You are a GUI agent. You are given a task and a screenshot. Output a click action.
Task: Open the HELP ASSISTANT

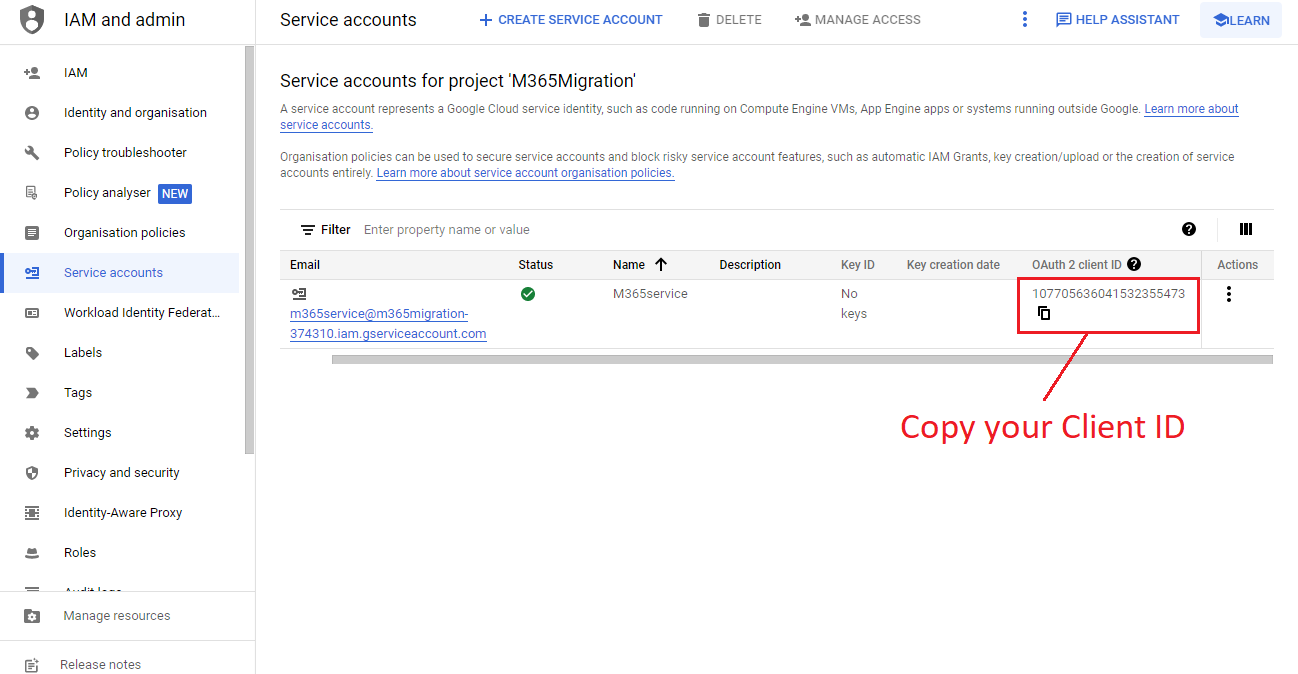point(1118,20)
